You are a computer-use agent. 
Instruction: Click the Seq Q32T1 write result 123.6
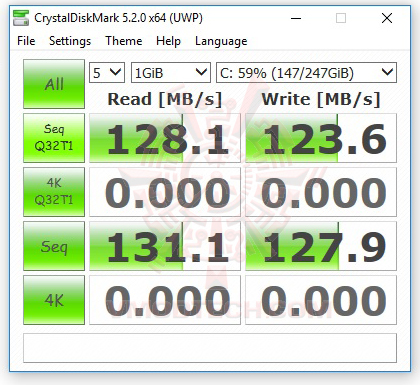321,138
